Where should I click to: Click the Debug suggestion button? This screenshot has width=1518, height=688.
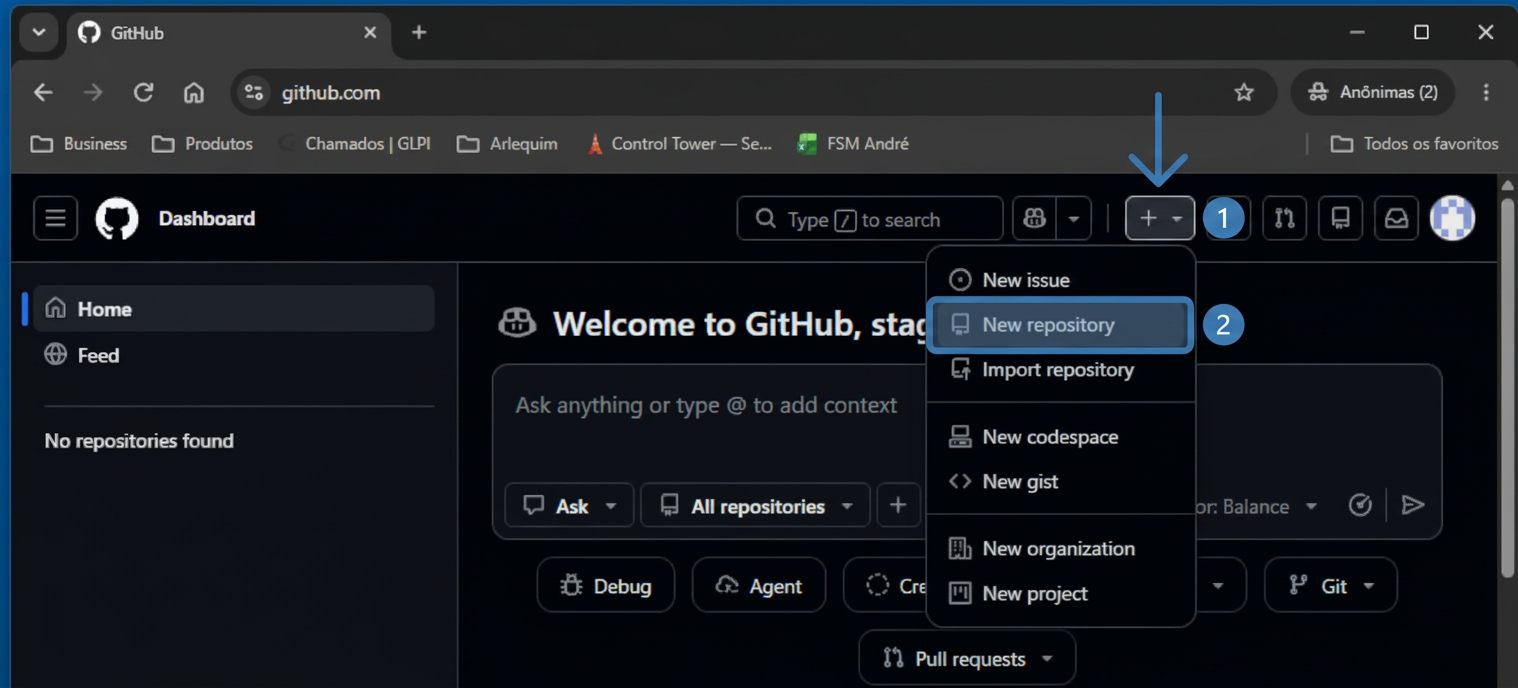tap(606, 585)
